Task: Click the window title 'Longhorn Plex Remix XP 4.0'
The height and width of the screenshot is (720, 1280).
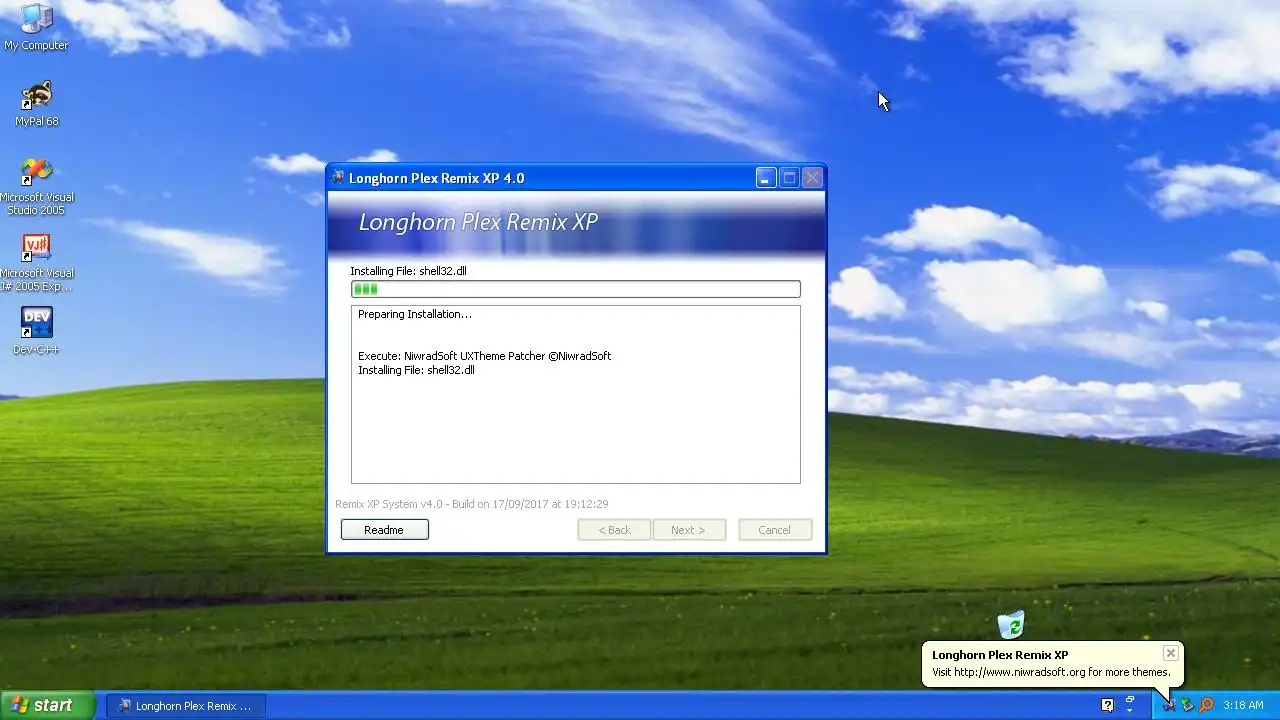Action: point(436,178)
